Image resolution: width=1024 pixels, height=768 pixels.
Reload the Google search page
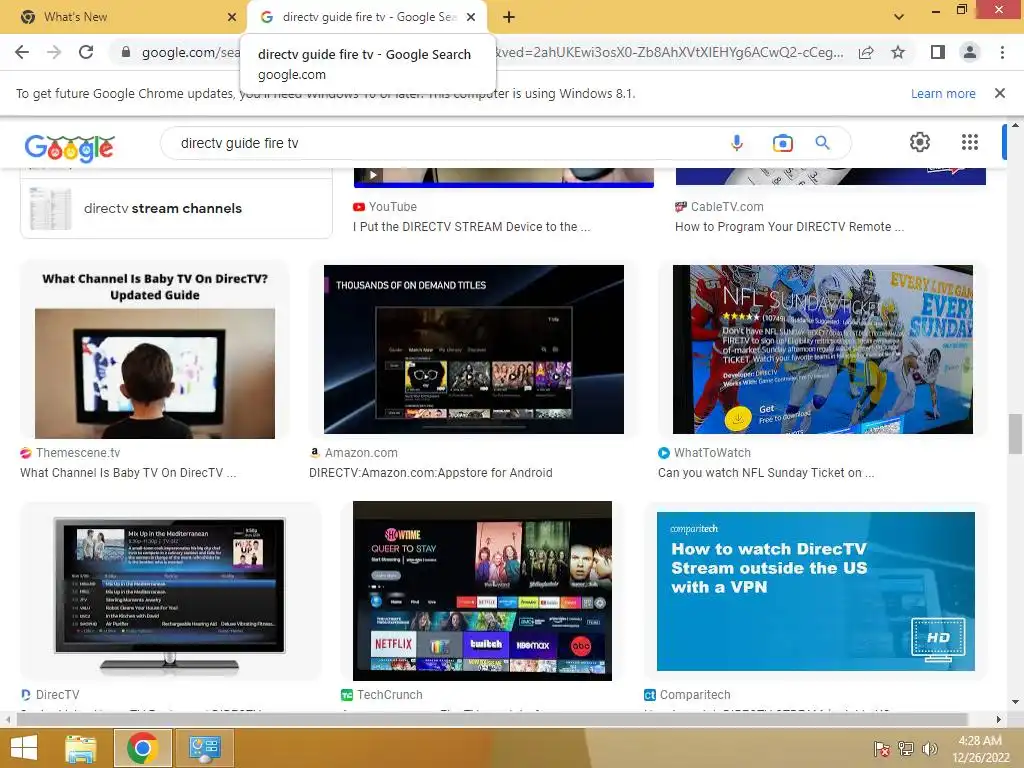point(86,52)
